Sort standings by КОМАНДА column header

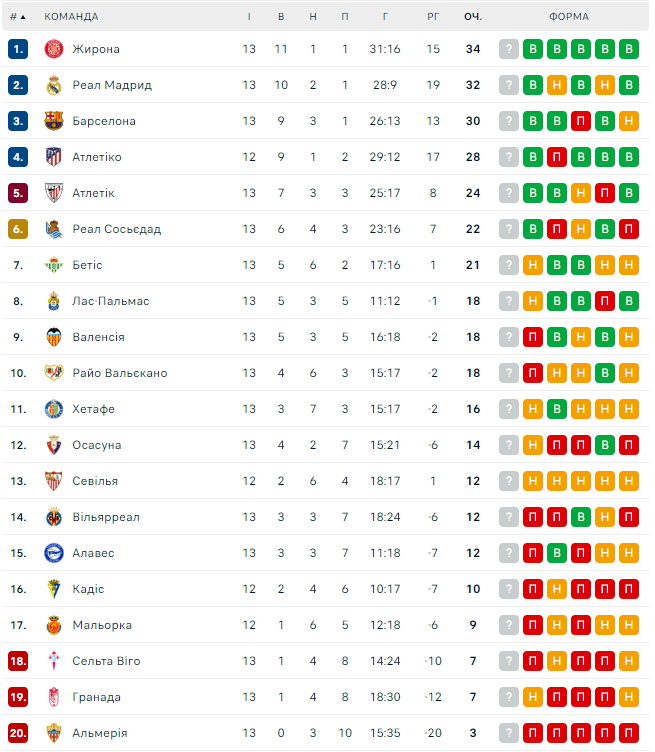(71, 17)
